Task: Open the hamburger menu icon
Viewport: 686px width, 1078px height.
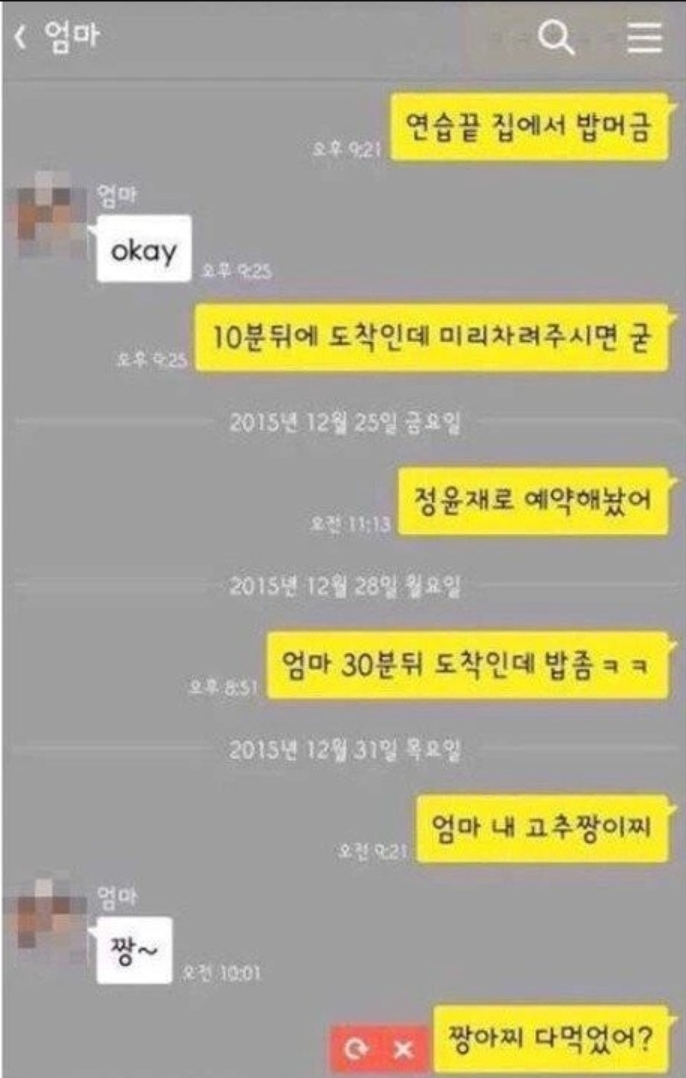Action: (x=645, y=36)
